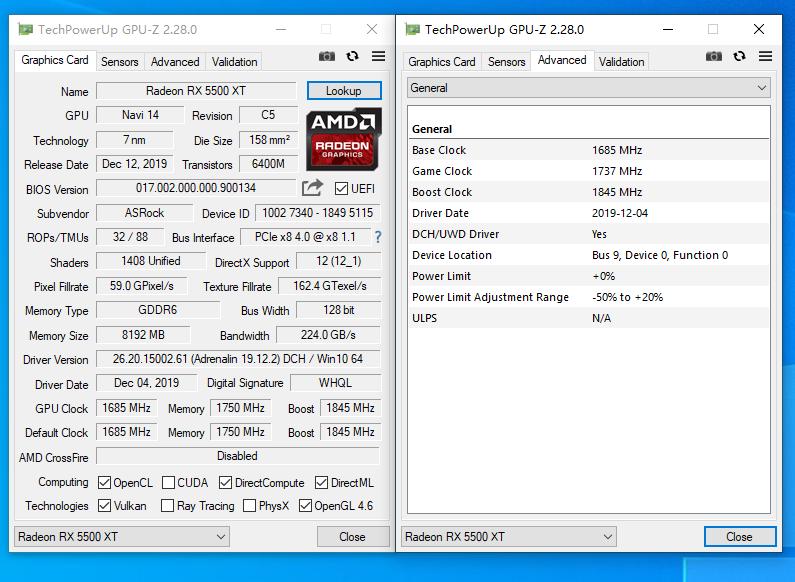Open hamburger menu in left GPU-Z window
The image size is (795, 582).
(378, 56)
